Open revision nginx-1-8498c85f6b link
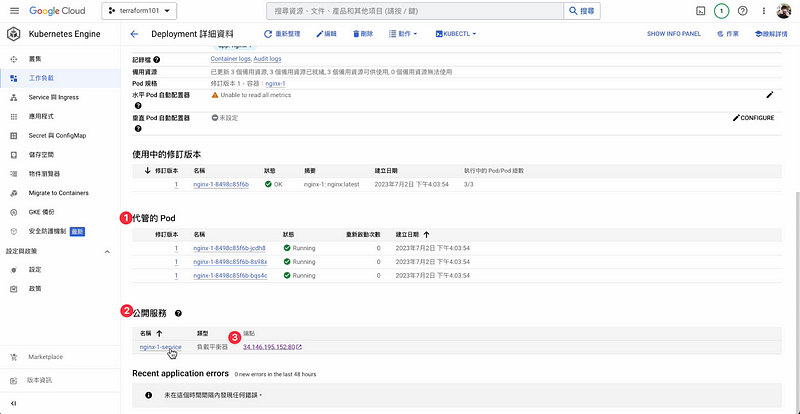Screen dimensions: 800x414 pos(221,184)
